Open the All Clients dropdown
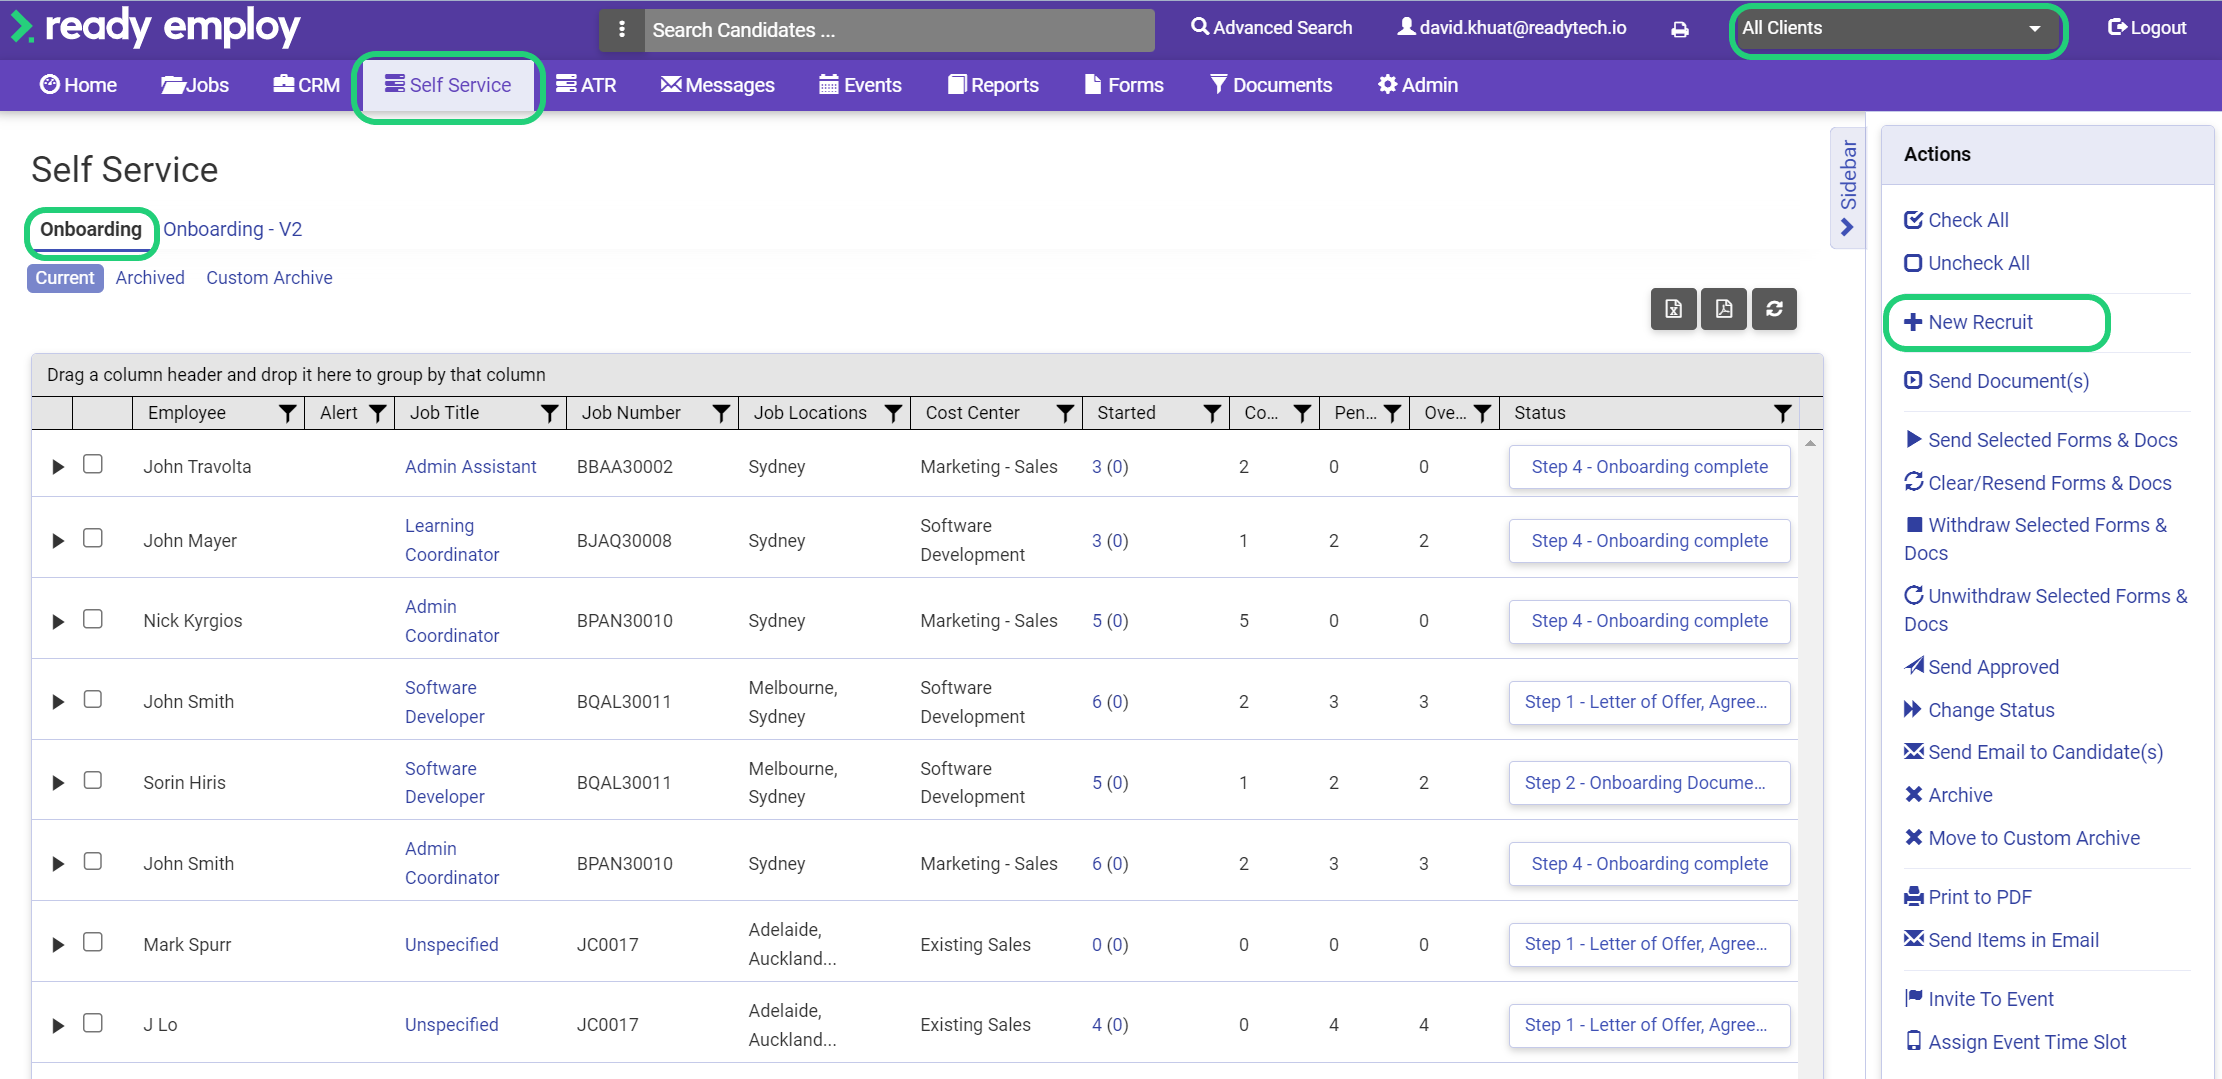The image size is (2222, 1079). tap(1897, 29)
